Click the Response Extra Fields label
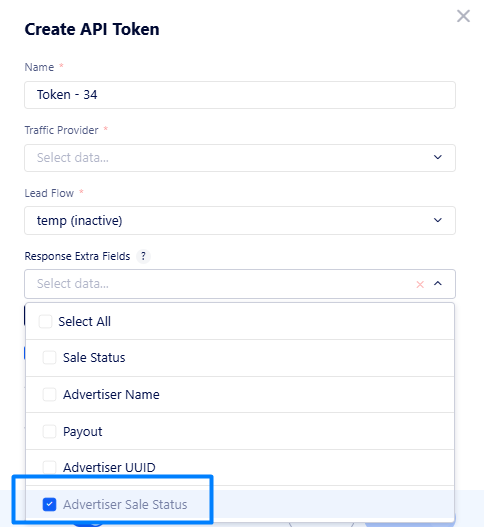This screenshot has height=527, width=484. [77, 256]
